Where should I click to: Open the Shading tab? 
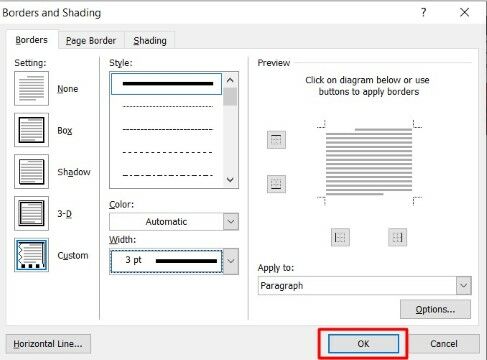tap(150, 41)
